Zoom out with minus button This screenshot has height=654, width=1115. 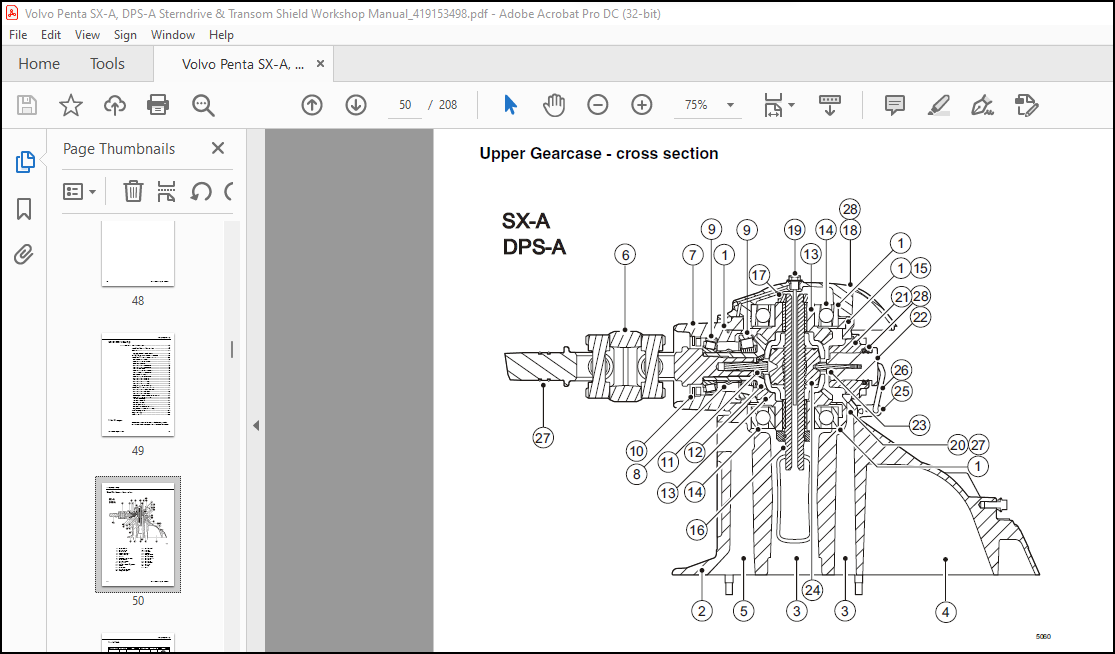597,105
